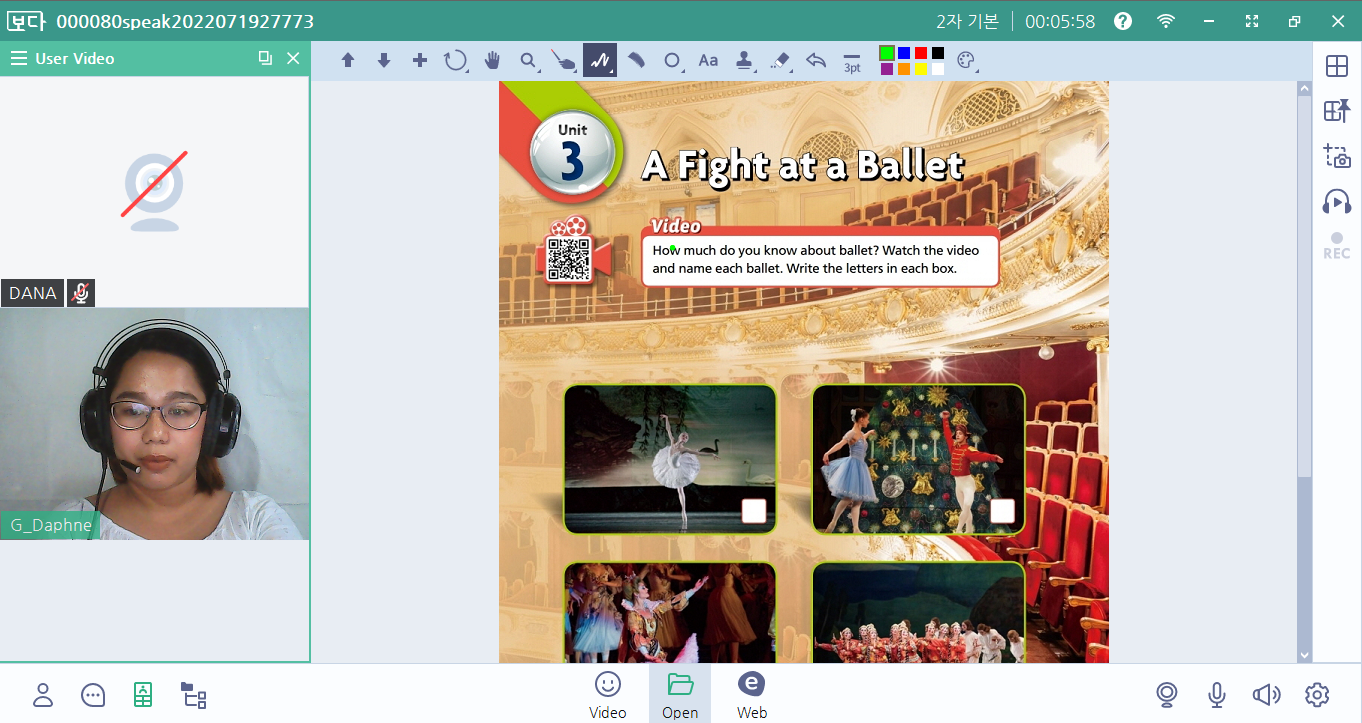
Task: Open the eraser tool options
Action: coord(781,60)
